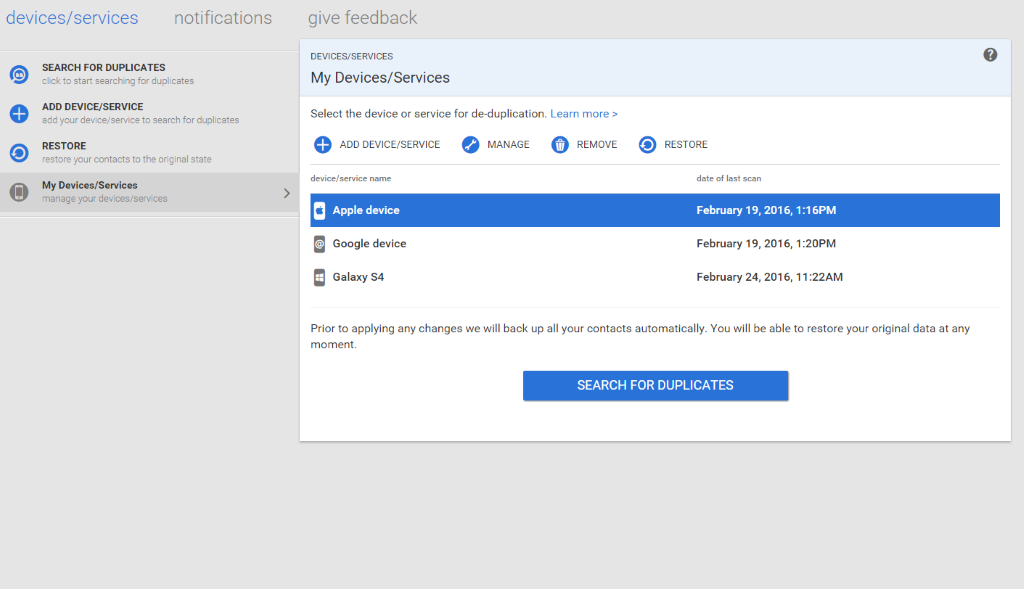Image resolution: width=1024 pixels, height=589 pixels.
Task: Select the Galaxy S4 device row
Action: 655,277
